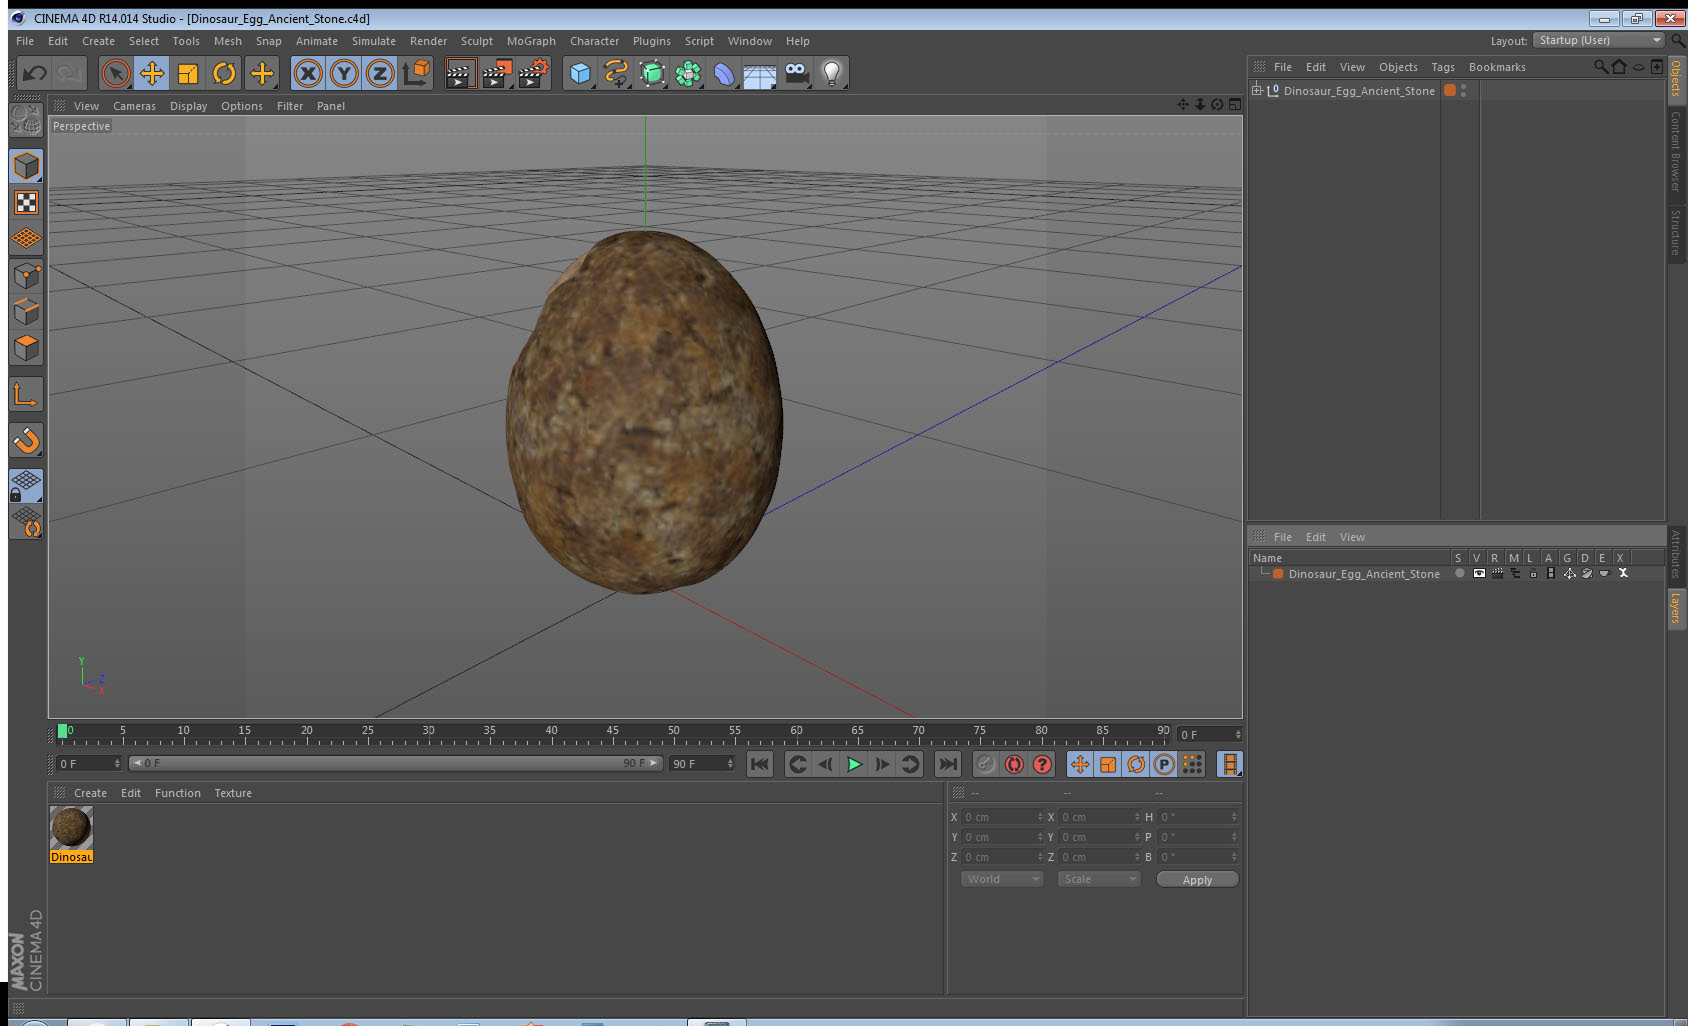
Task: Play the animation forwards
Action: (854, 764)
